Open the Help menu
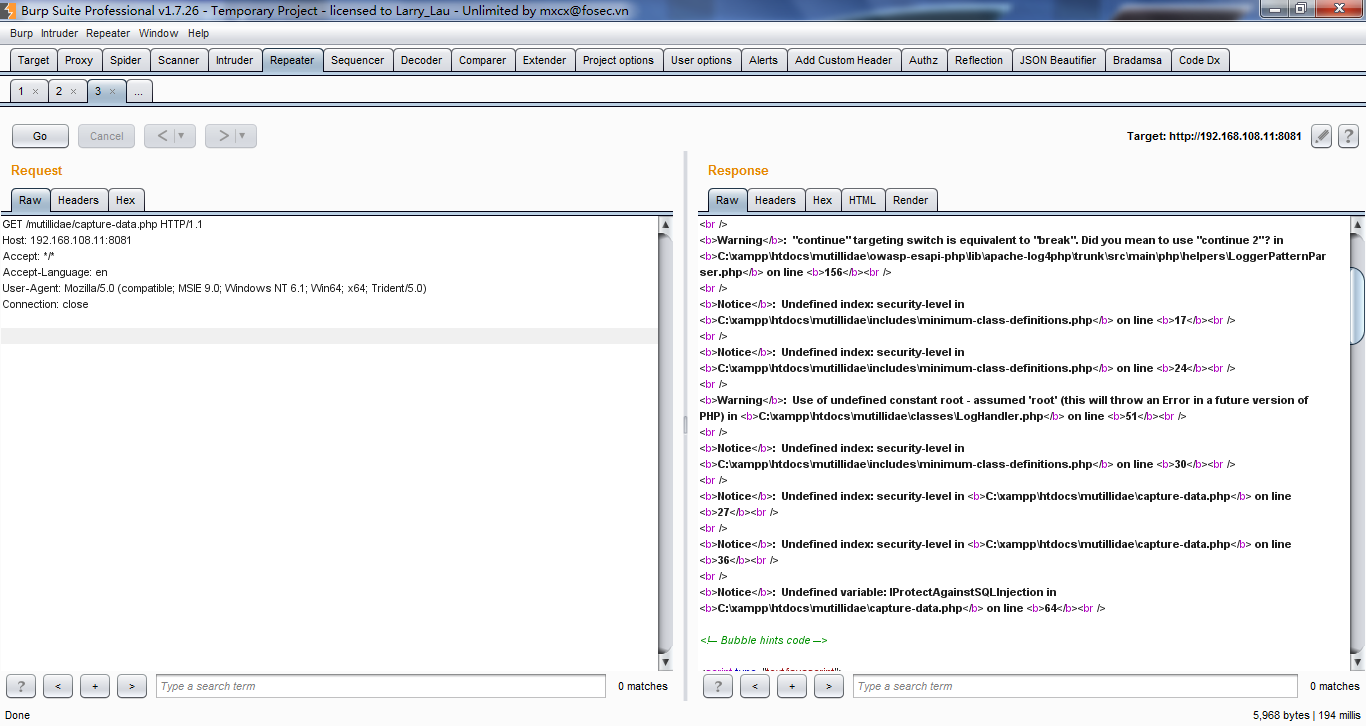Image resolution: width=1366 pixels, height=726 pixels. coord(199,33)
